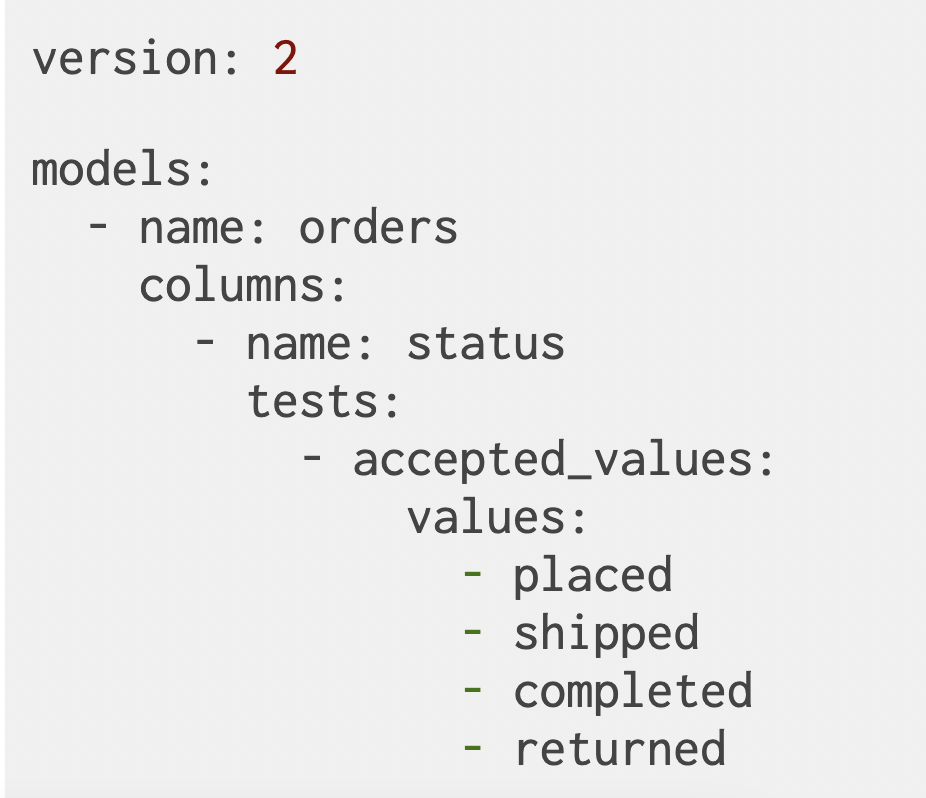Click the "completed" list value
Image resolution: width=926 pixels, height=798 pixels.
[633, 692]
